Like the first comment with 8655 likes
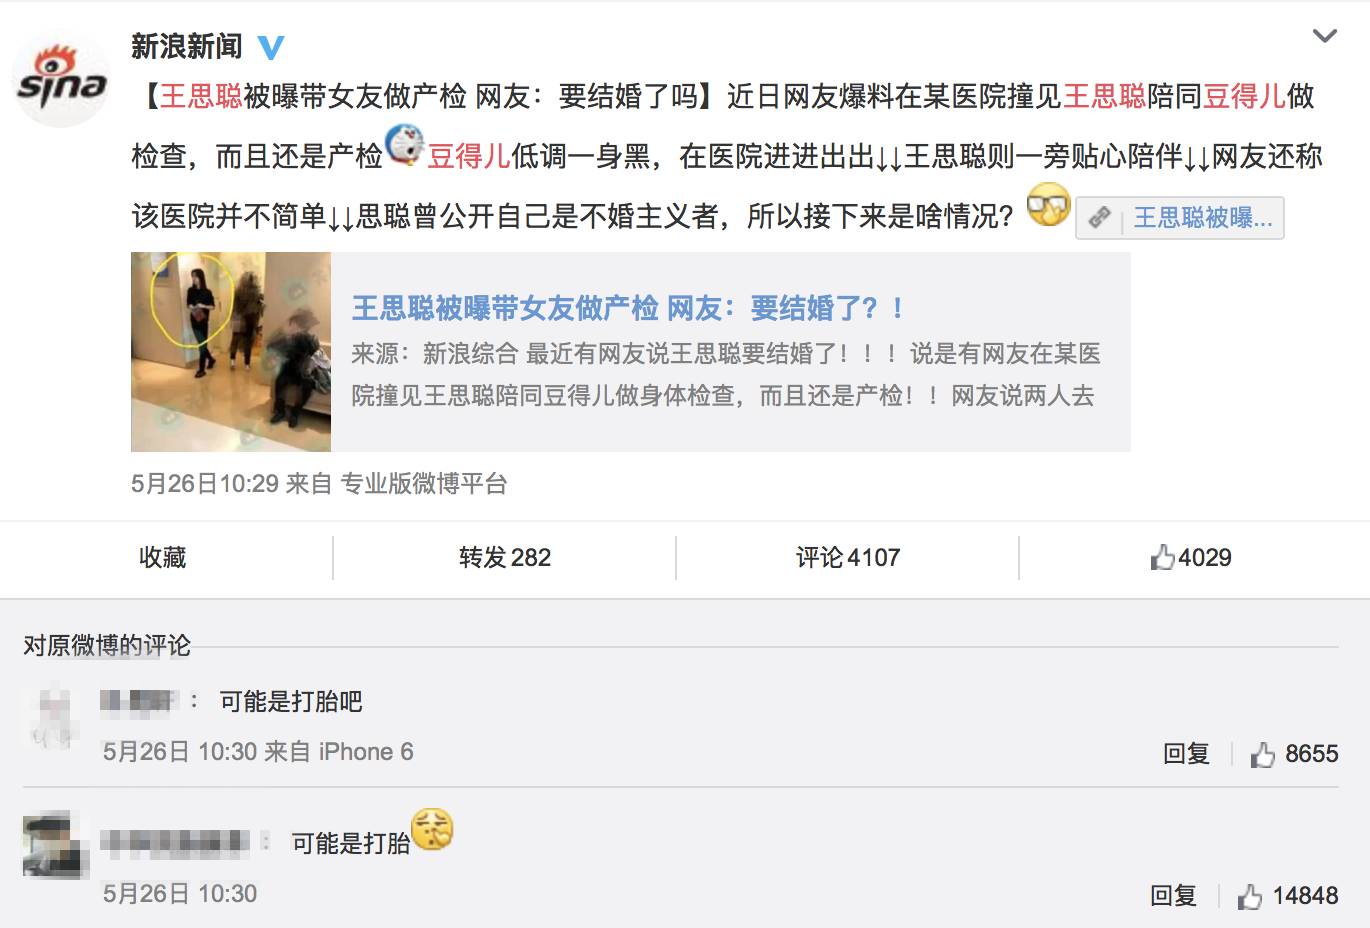Image resolution: width=1370 pixels, height=928 pixels. pyautogui.click(x=1294, y=754)
